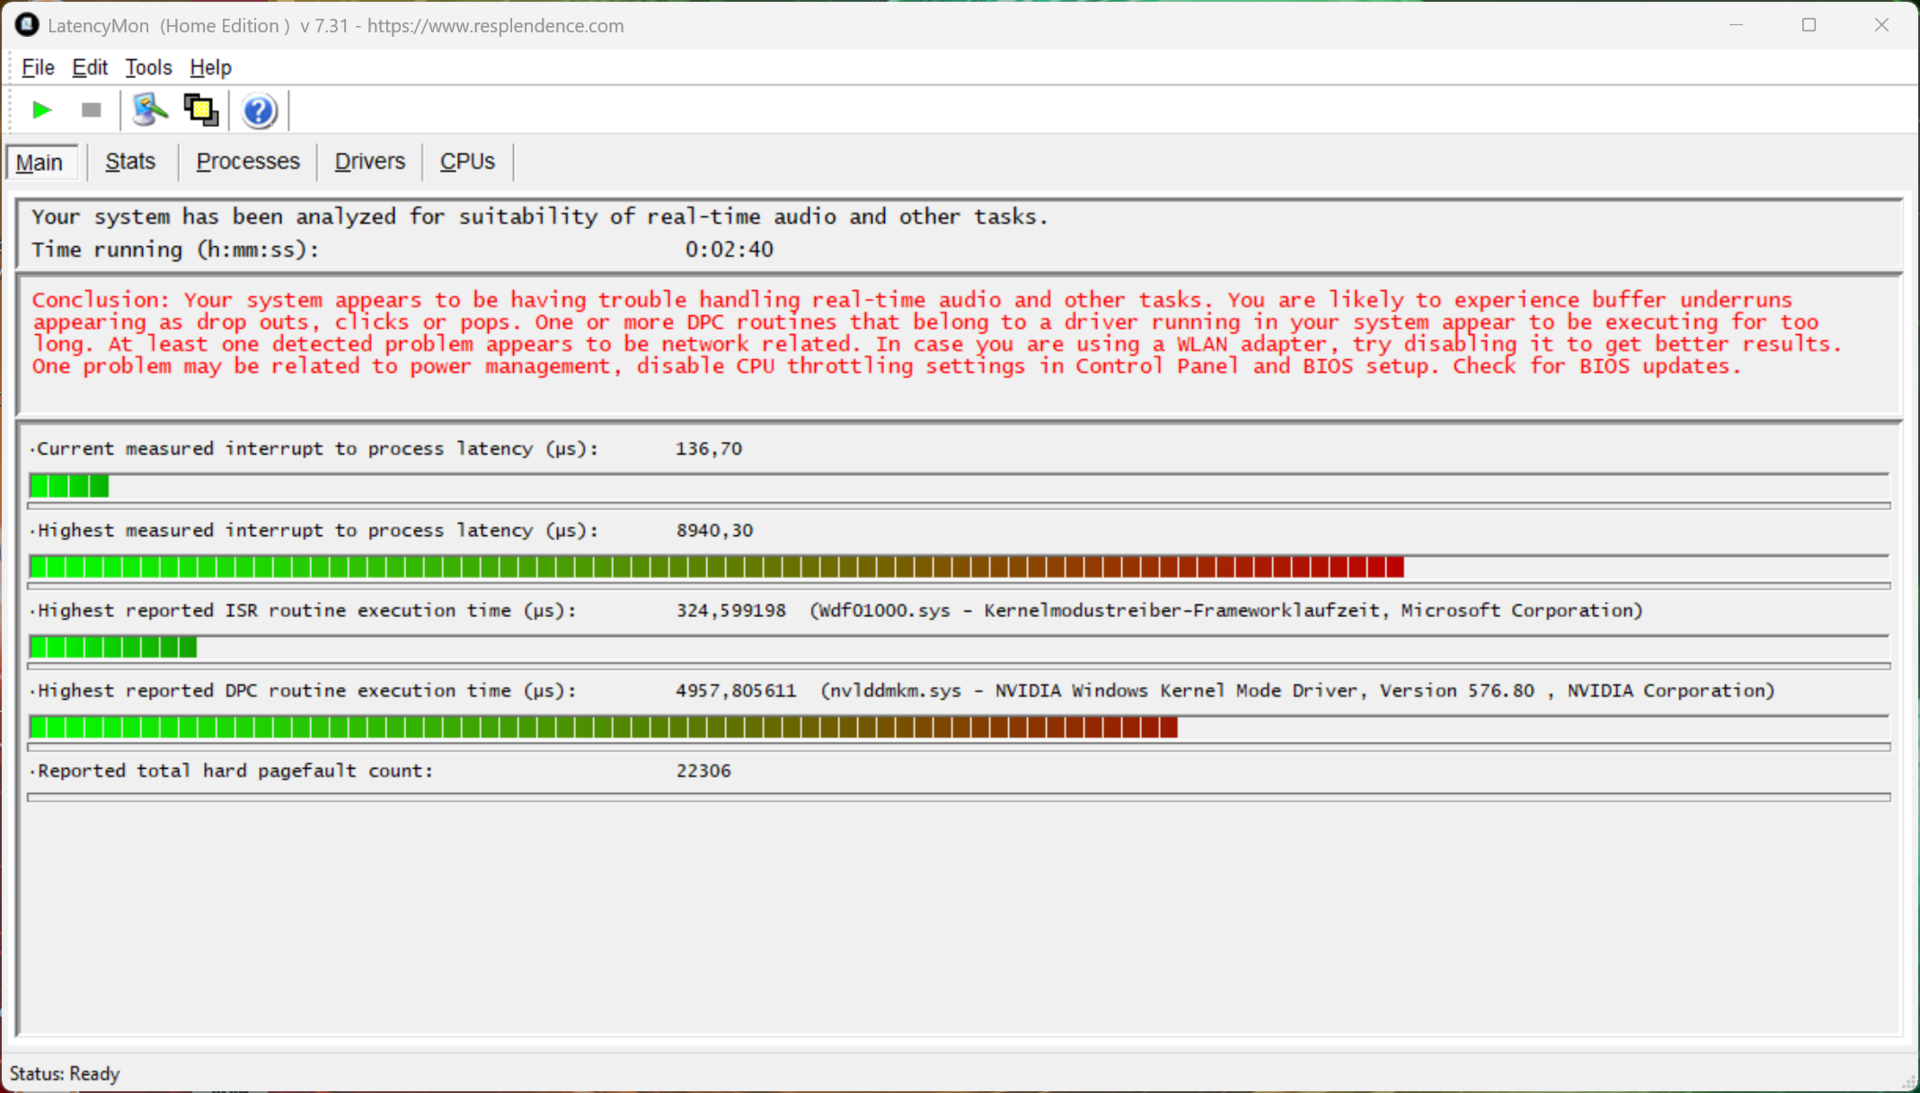Start monitoring with the green play button
The height and width of the screenshot is (1093, 1920).
coord(41,110)
